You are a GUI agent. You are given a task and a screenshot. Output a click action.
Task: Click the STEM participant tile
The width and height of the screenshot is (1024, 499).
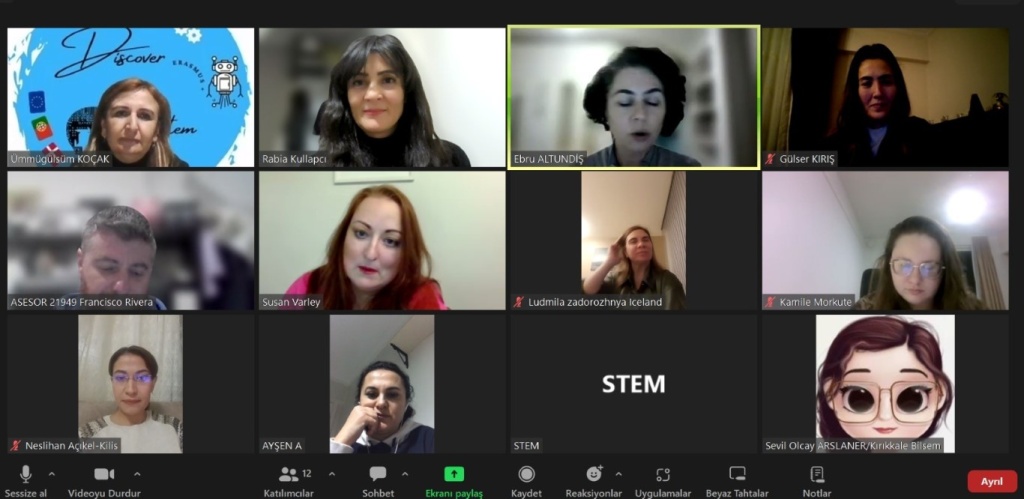pos(633,384)
